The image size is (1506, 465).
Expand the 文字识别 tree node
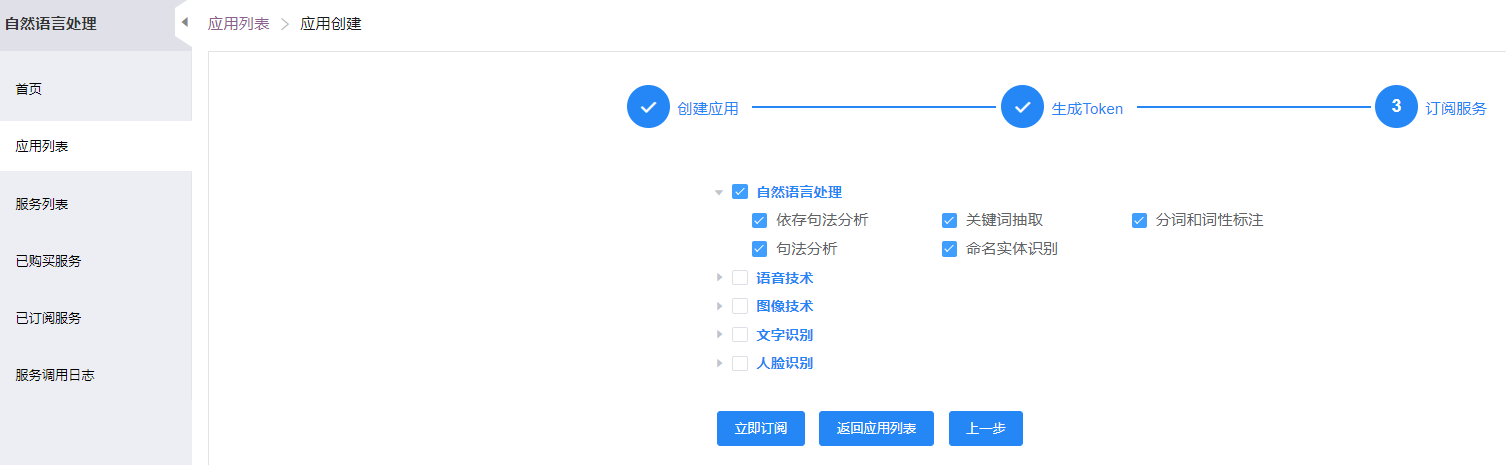coord(719,335)
